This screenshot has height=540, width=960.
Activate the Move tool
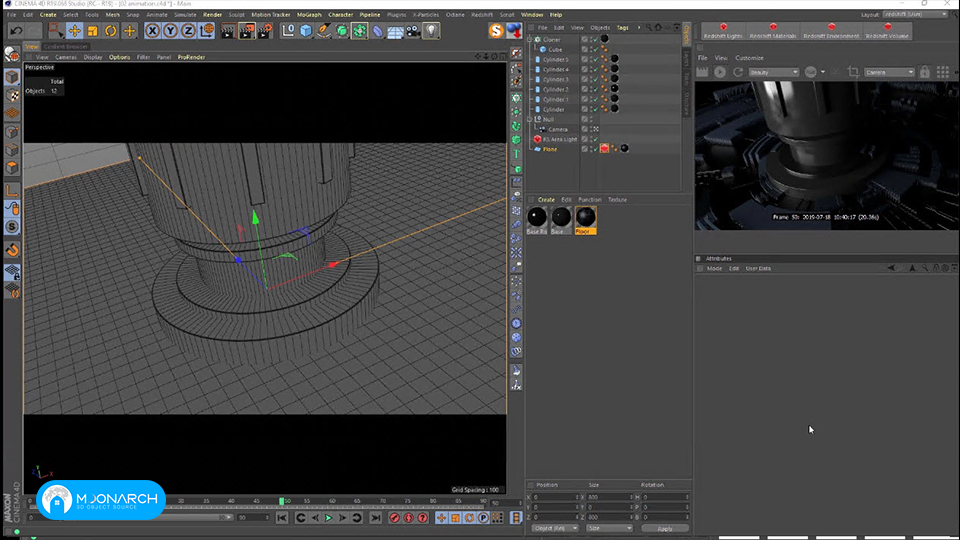(75, 31)
